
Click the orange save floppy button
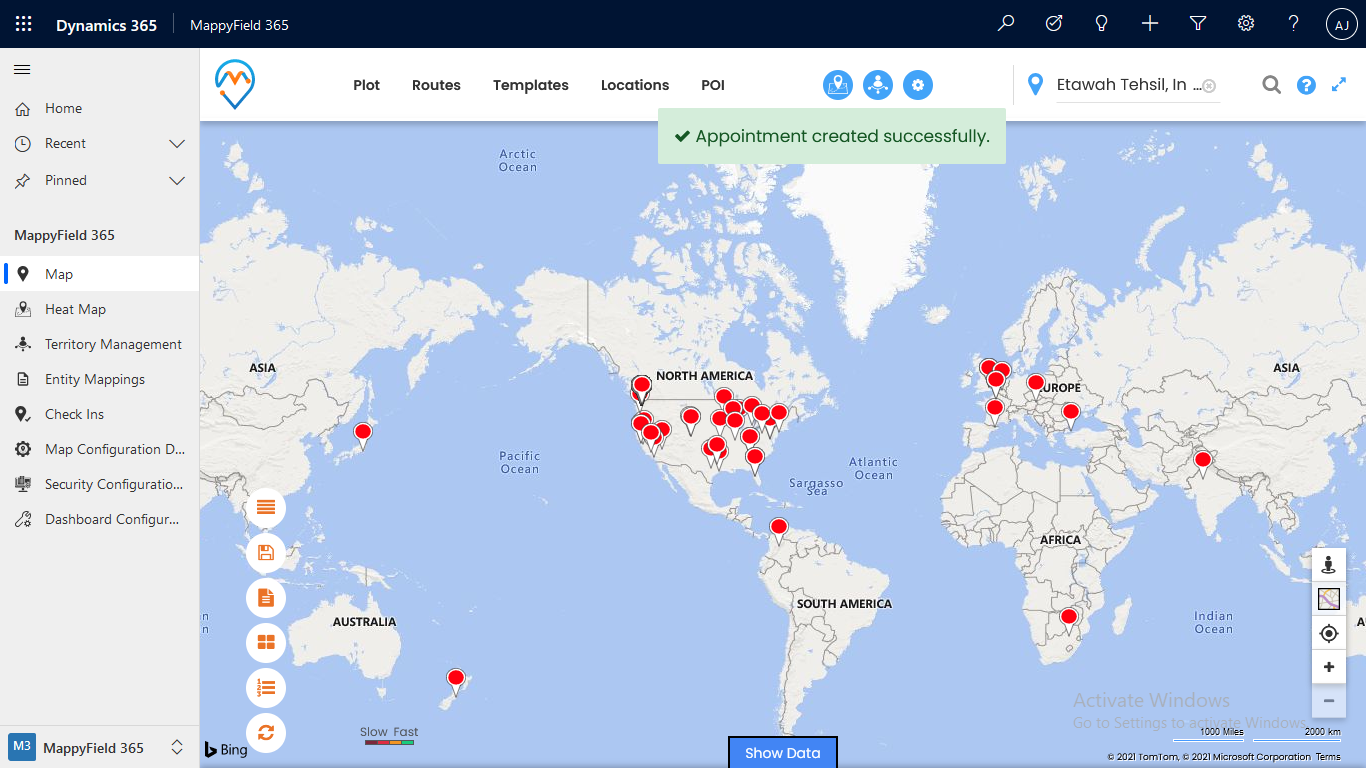(x=266, y=553)
